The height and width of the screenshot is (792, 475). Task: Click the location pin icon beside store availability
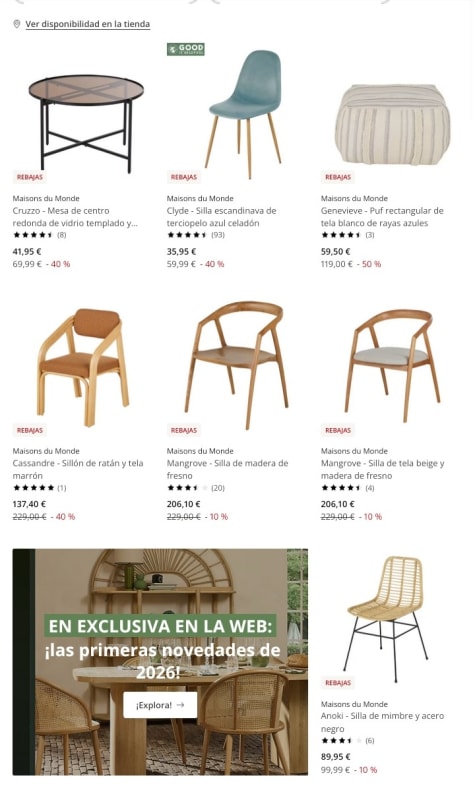17,24
